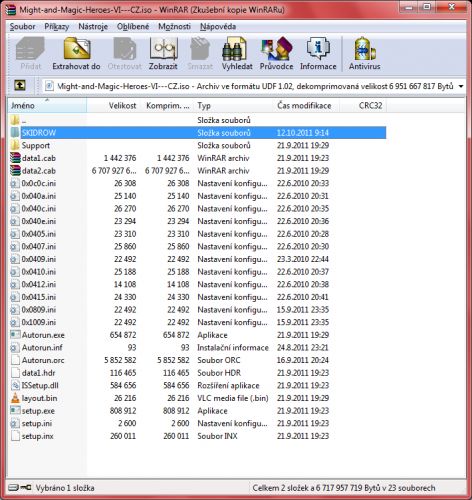Click size value 5 852 582 of Autorun.orc

click(x=120, y=360)
